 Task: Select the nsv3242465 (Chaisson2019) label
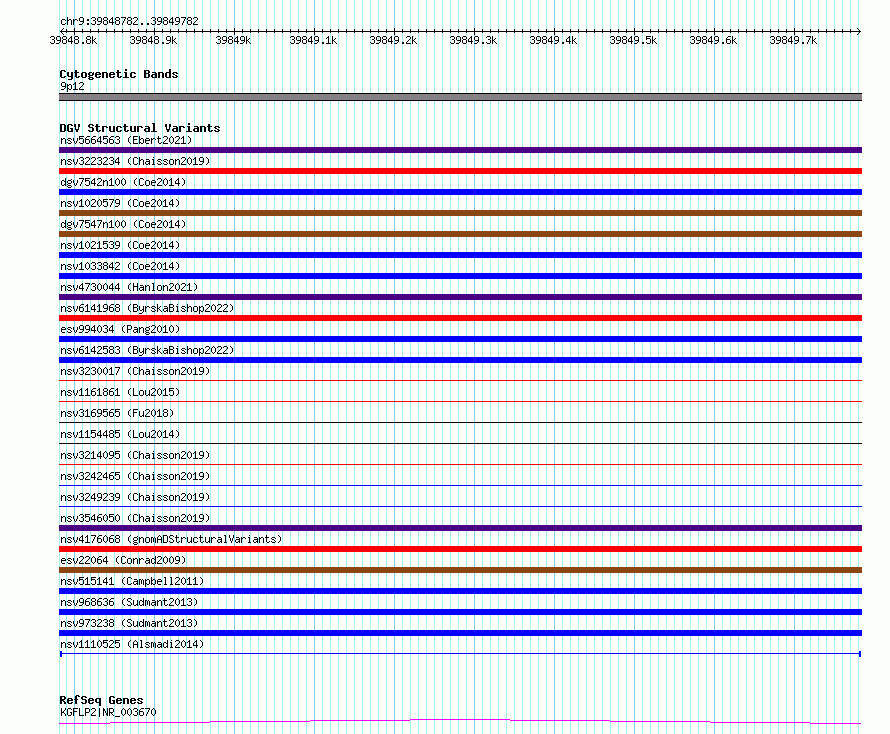(x=135, y=476)
